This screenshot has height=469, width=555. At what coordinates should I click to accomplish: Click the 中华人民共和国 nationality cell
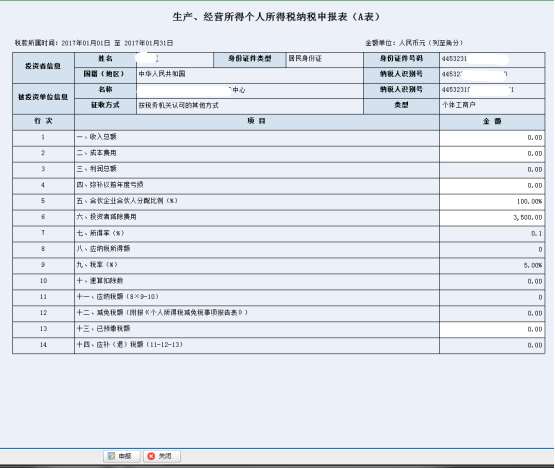pyautogui.click(x=250, y=74)
